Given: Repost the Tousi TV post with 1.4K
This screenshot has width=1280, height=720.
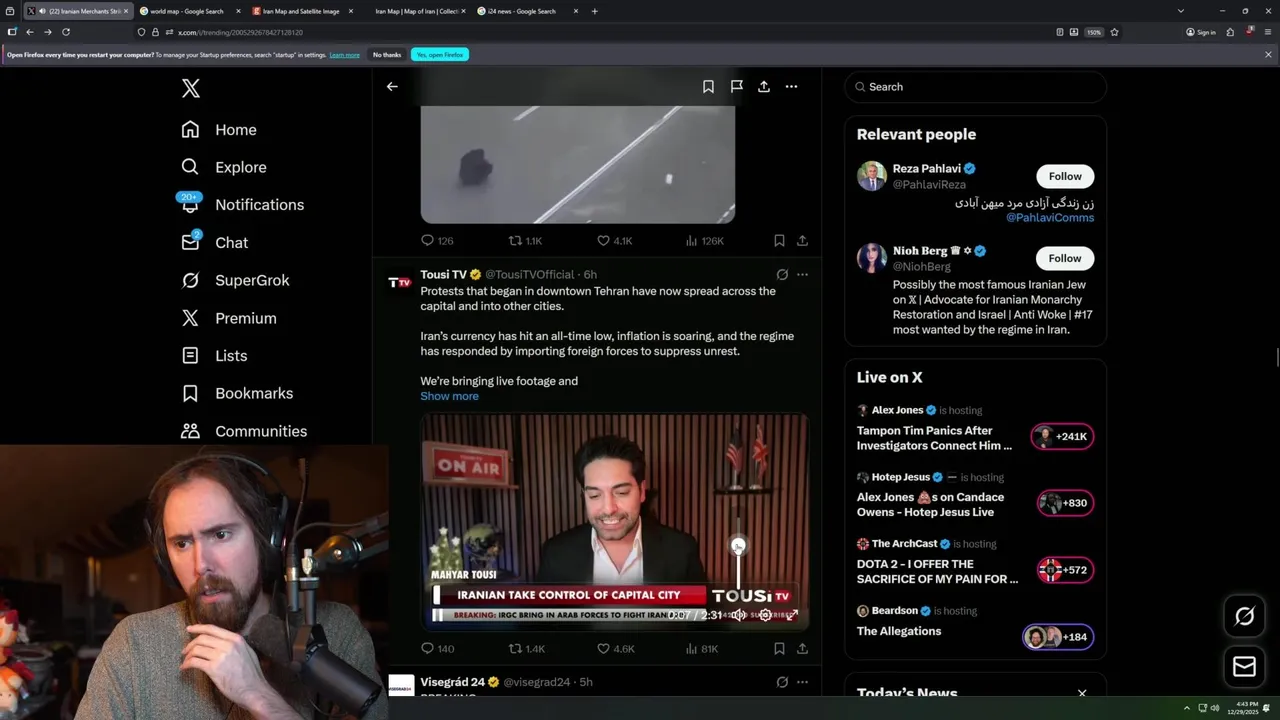Looking at the screenshot, I should [x=526, y=649].
